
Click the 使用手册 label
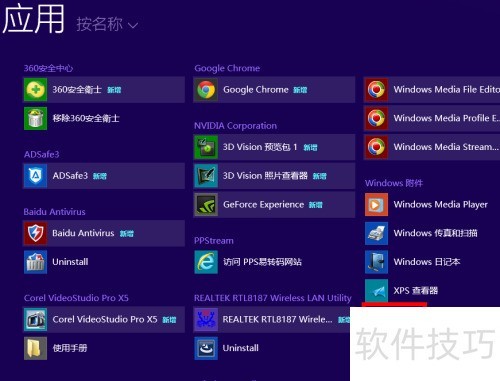(70, 348)
